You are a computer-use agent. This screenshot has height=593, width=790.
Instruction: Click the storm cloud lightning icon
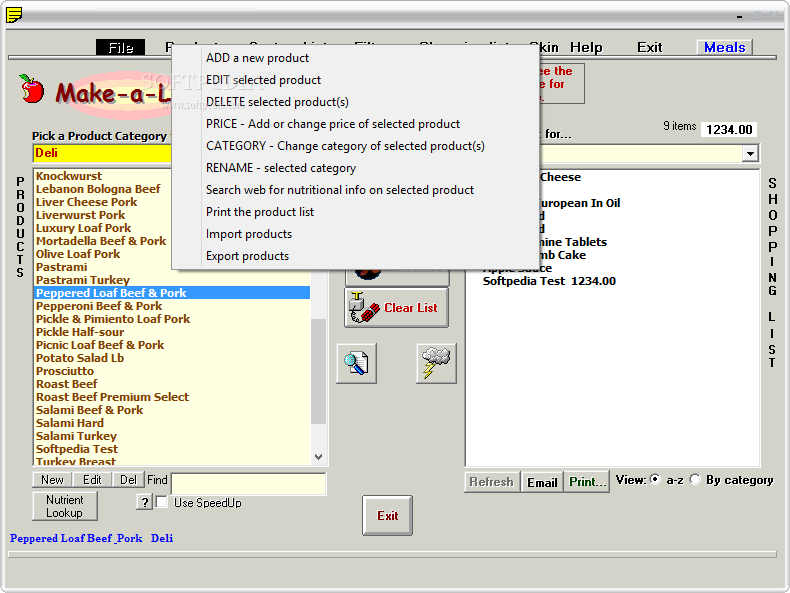pyautogui.click(x=436, y=363)
